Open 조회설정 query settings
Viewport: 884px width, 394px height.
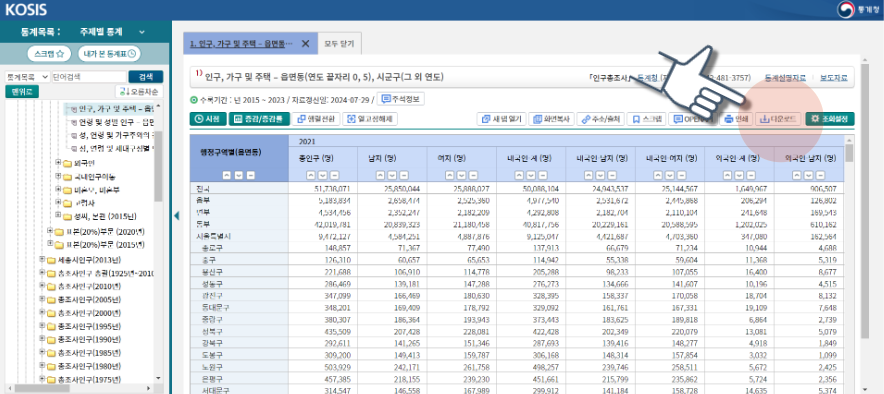point(830,119)
